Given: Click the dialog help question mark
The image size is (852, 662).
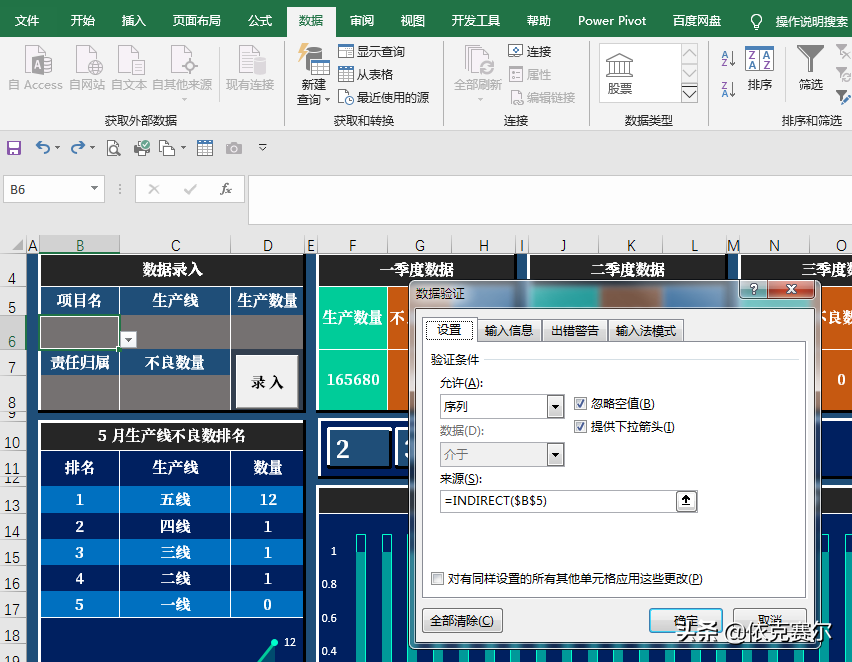Looking at the screenshot, I should (x=753, y=289).
